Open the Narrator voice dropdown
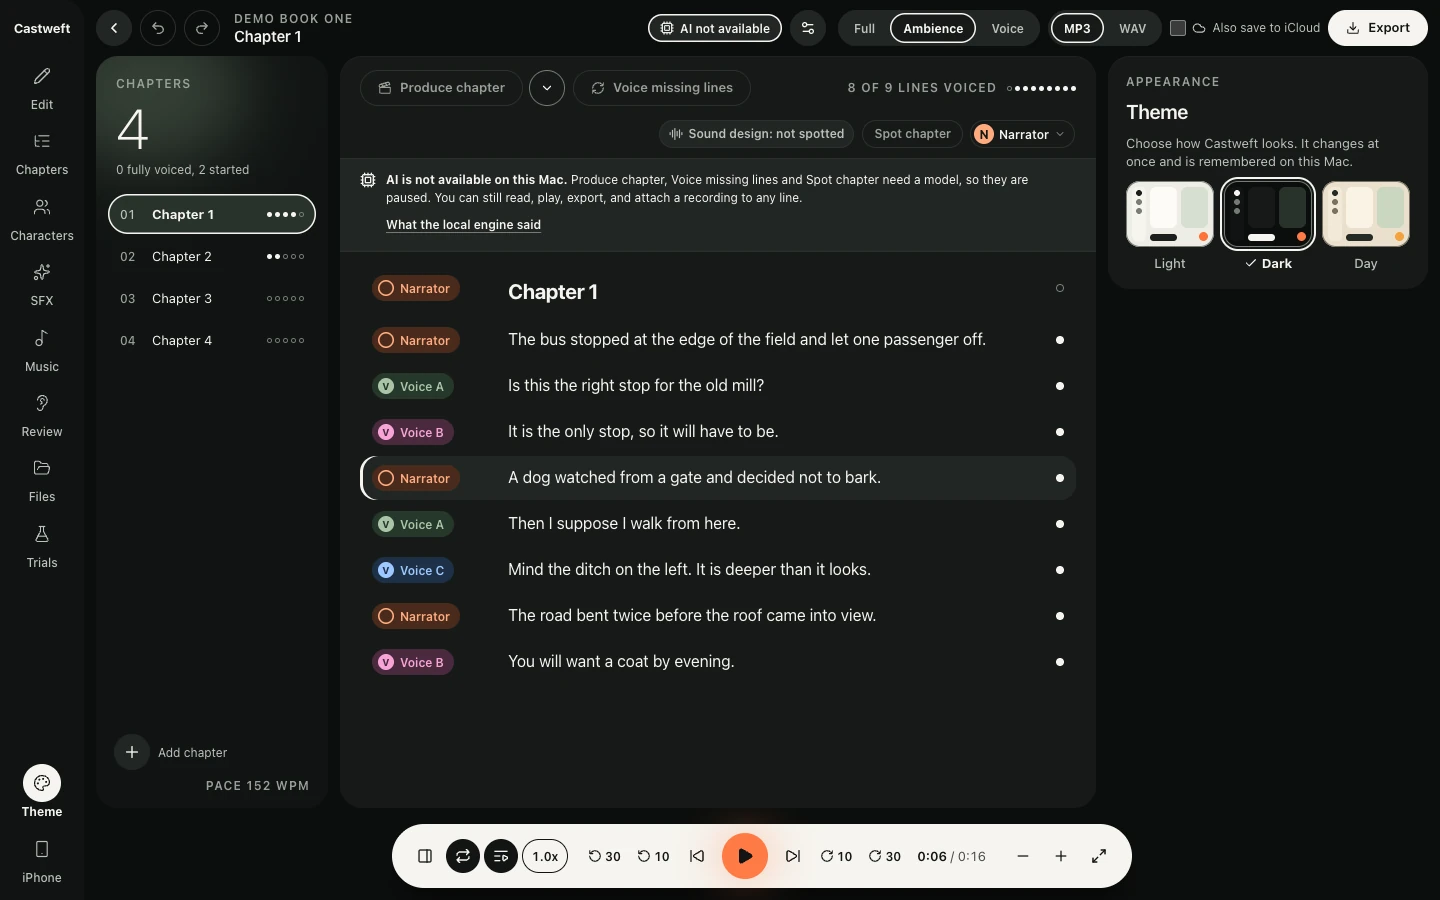1440x900 pixels. click(1023, 134)
